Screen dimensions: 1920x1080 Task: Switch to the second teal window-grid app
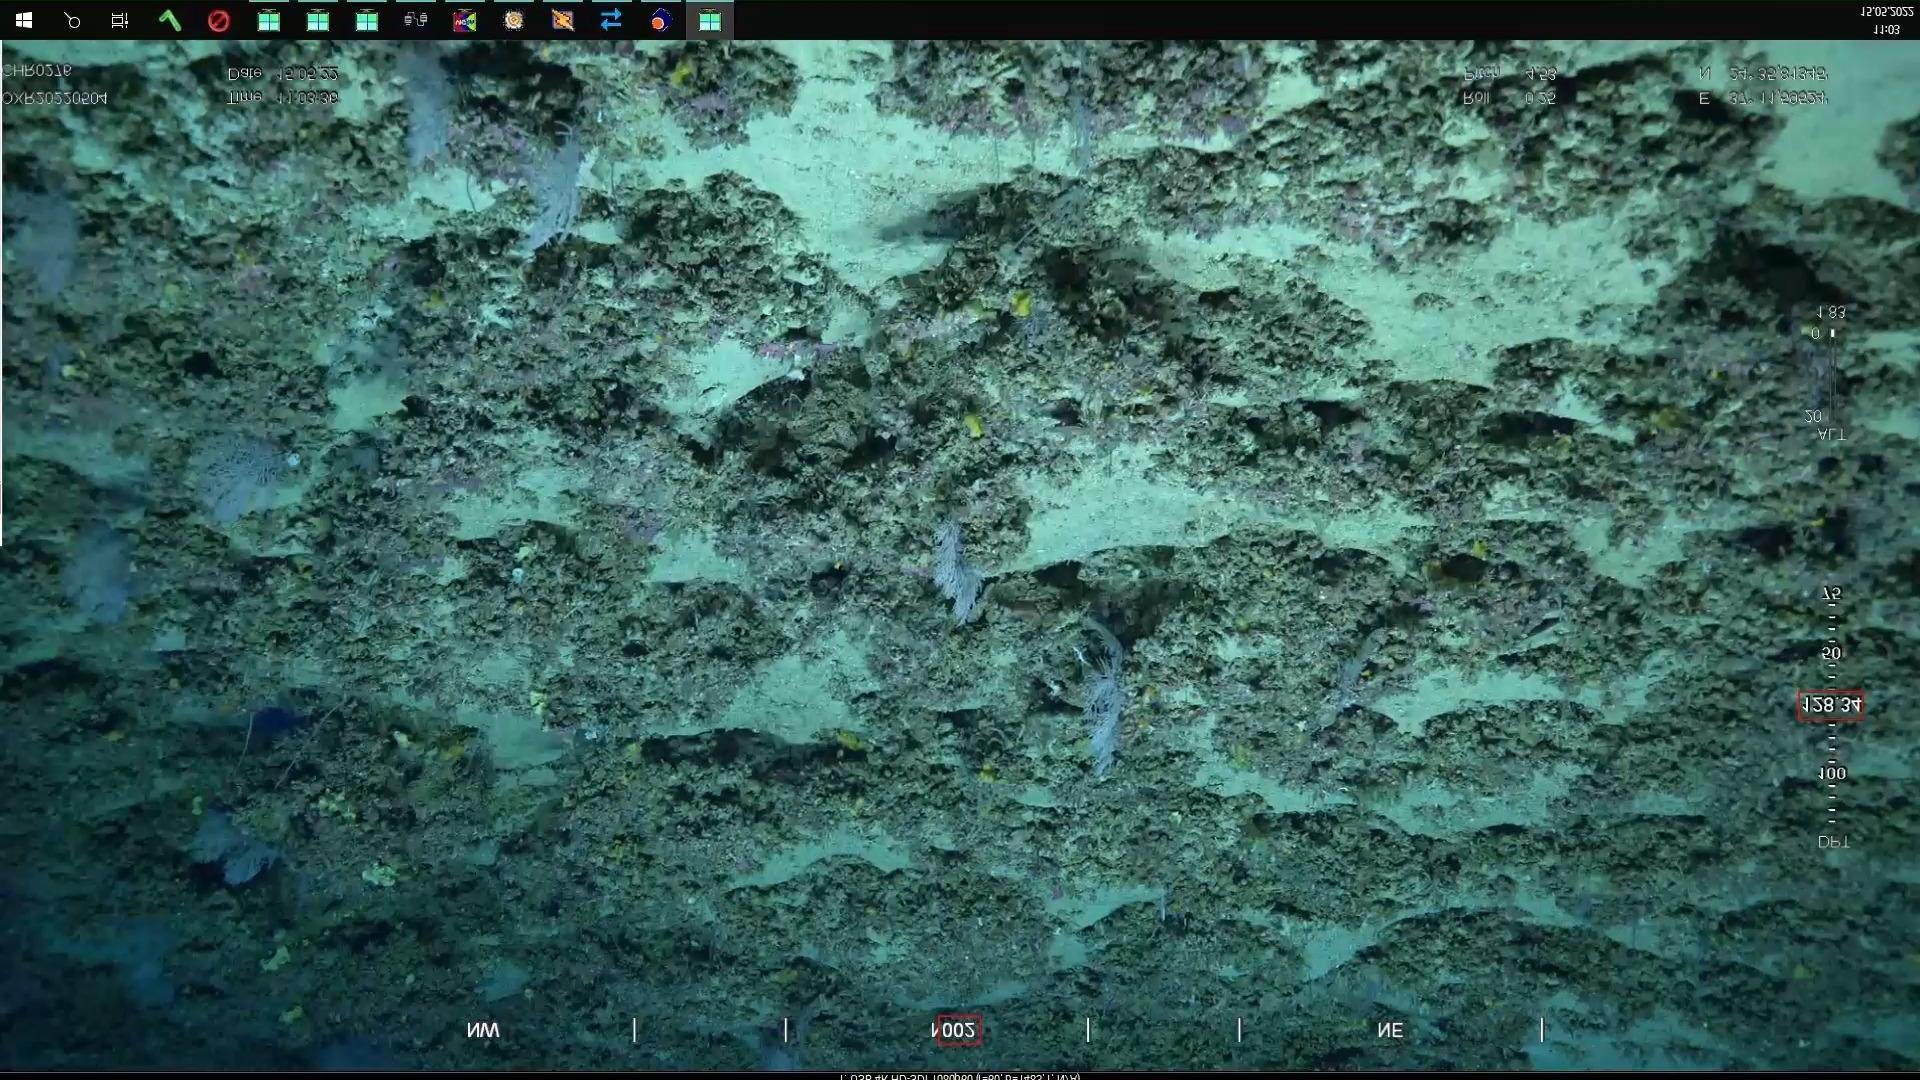317,20
